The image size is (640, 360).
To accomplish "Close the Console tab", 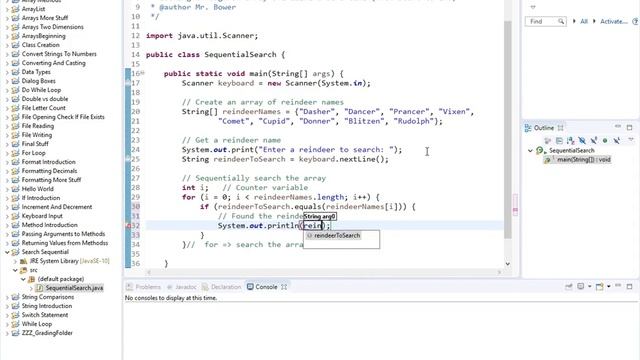I will tap(284, 287).
